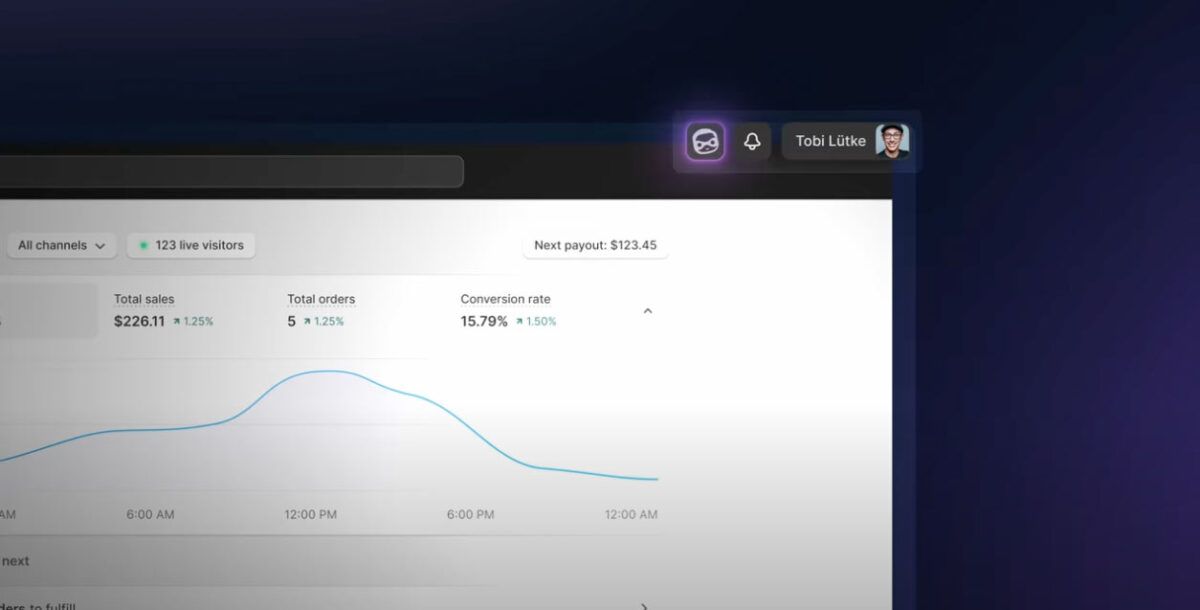Open the notifications bell
Image resolution: width=1200 pixels, height=610 pixels.
coord(752,142)
